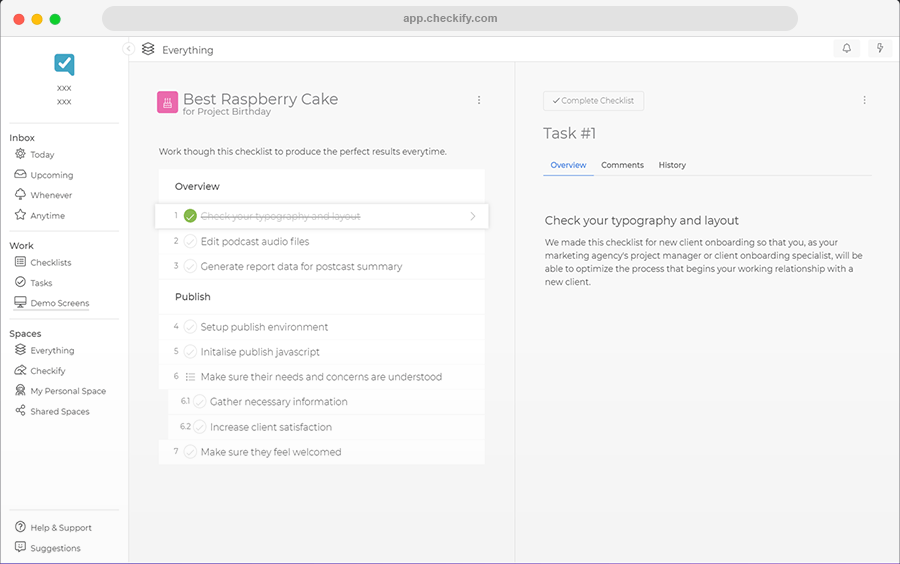The image size is (900, 564).
Task: Switch to the Comments tab
Action: click(622, 165)
